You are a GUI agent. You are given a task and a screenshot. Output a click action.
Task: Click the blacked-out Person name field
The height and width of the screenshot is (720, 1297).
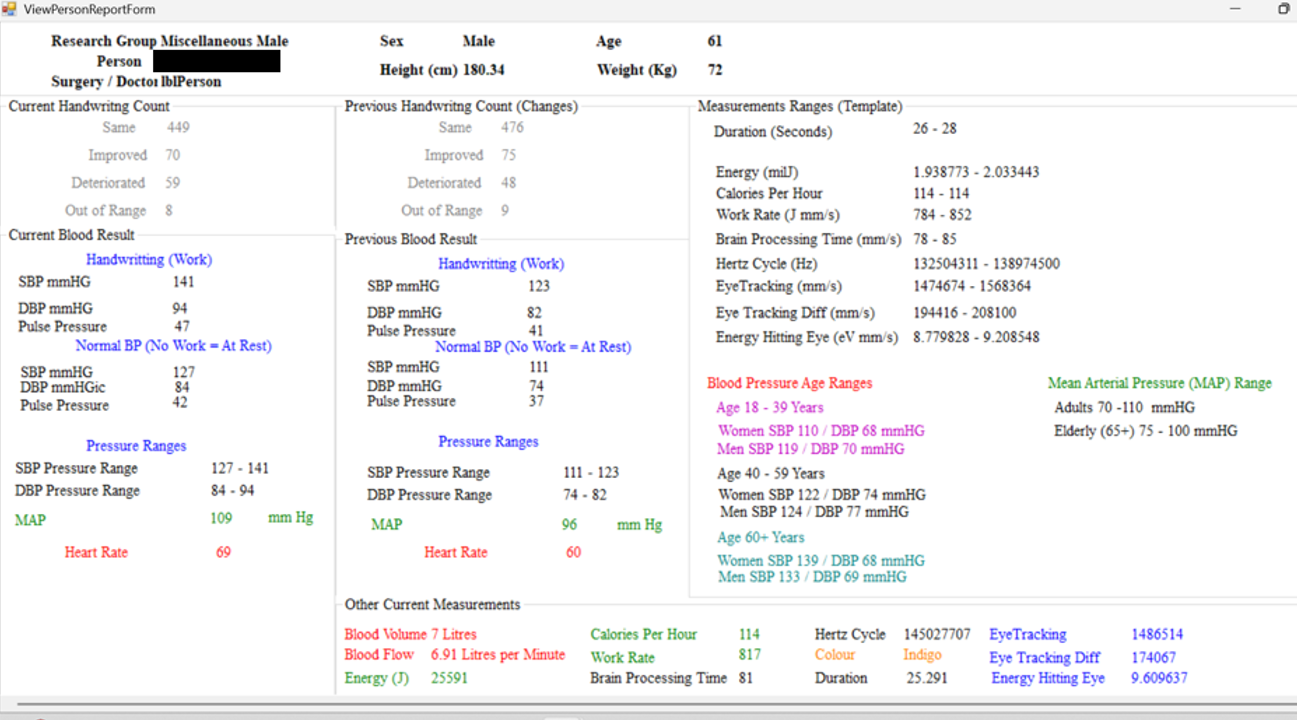[216, 61]
